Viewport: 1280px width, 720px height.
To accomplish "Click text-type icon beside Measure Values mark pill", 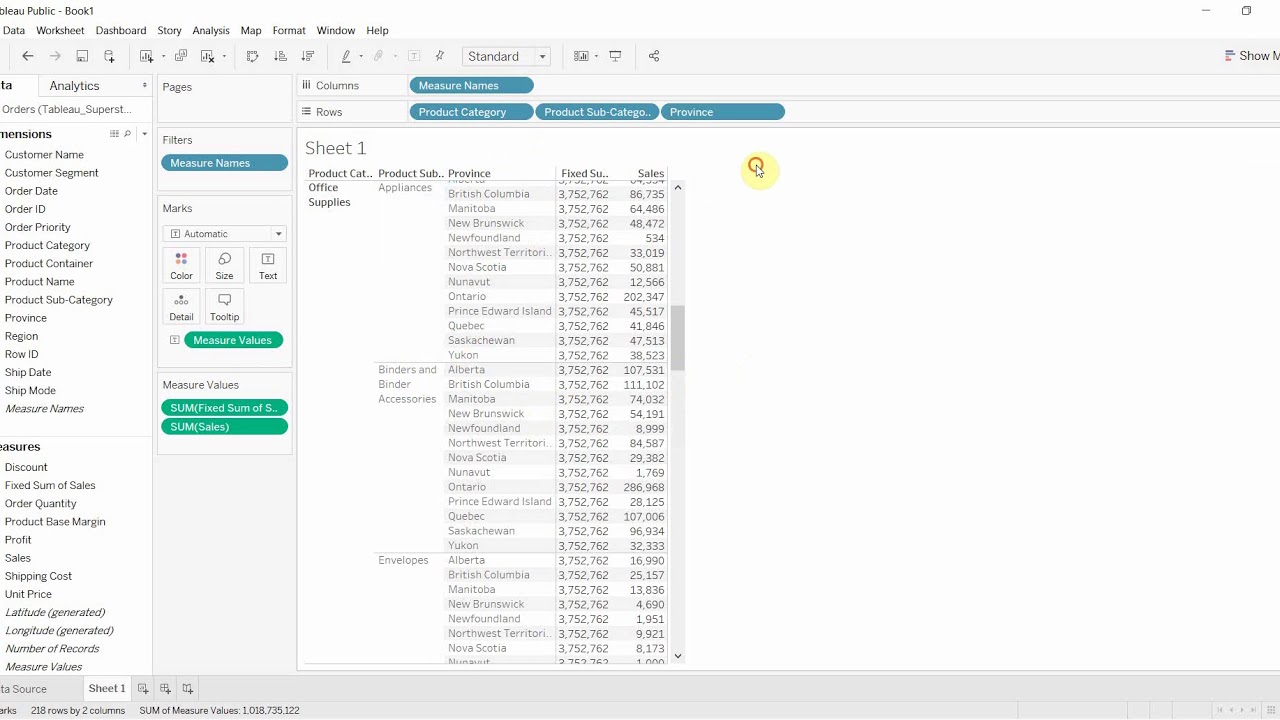I will click(174, 340).
